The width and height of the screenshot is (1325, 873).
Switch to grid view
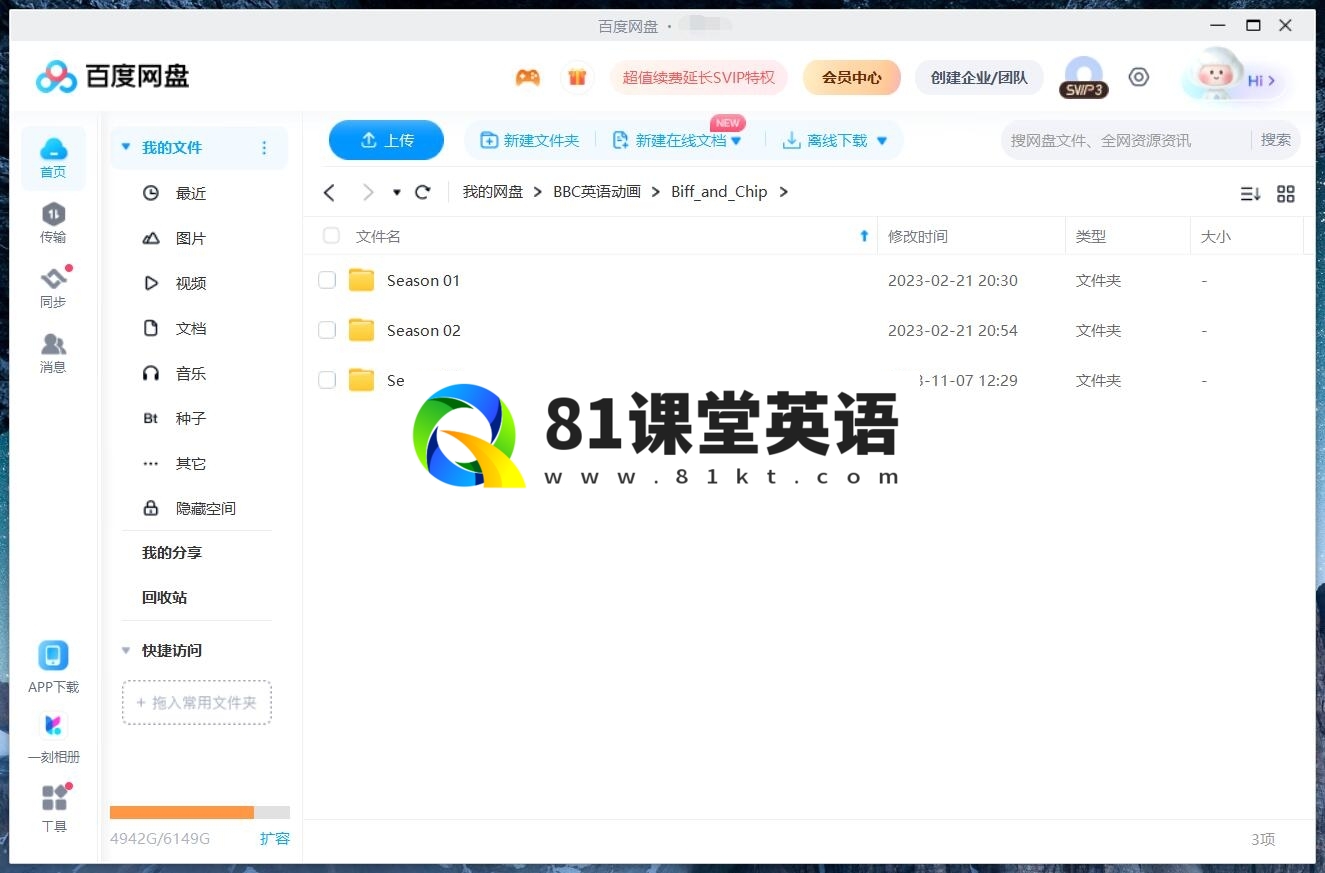tap(1286, 194)
